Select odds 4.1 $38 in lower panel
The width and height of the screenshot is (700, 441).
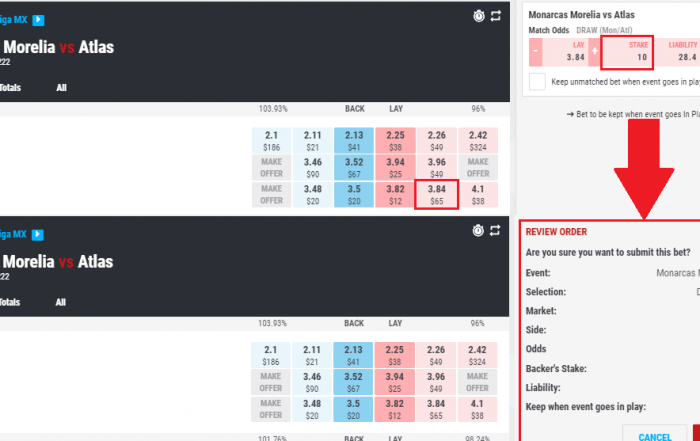(x=477, y=409)
